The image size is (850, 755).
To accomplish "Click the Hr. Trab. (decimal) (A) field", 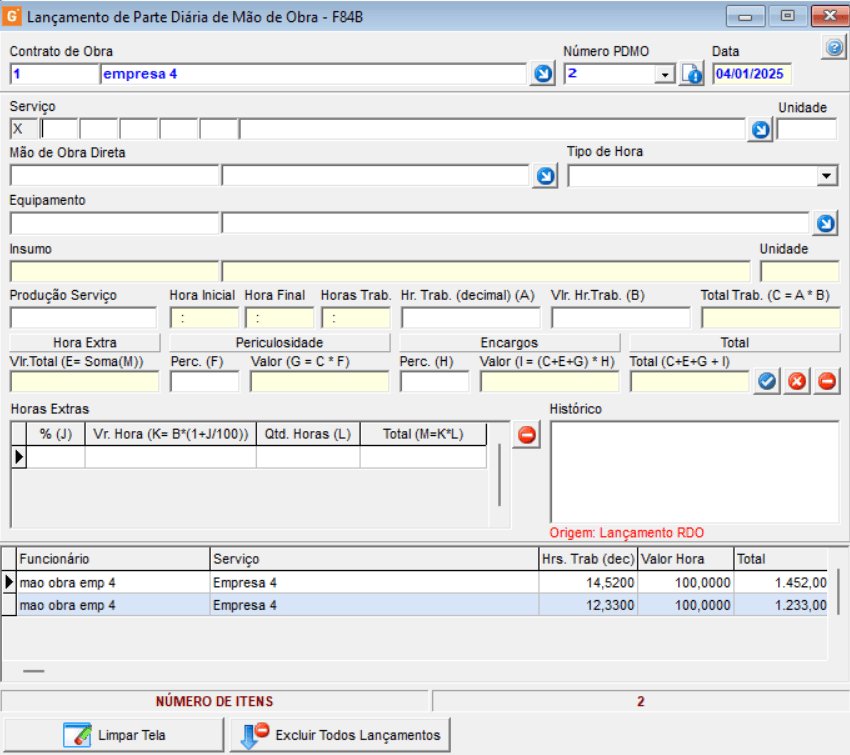I will point(471,318).
